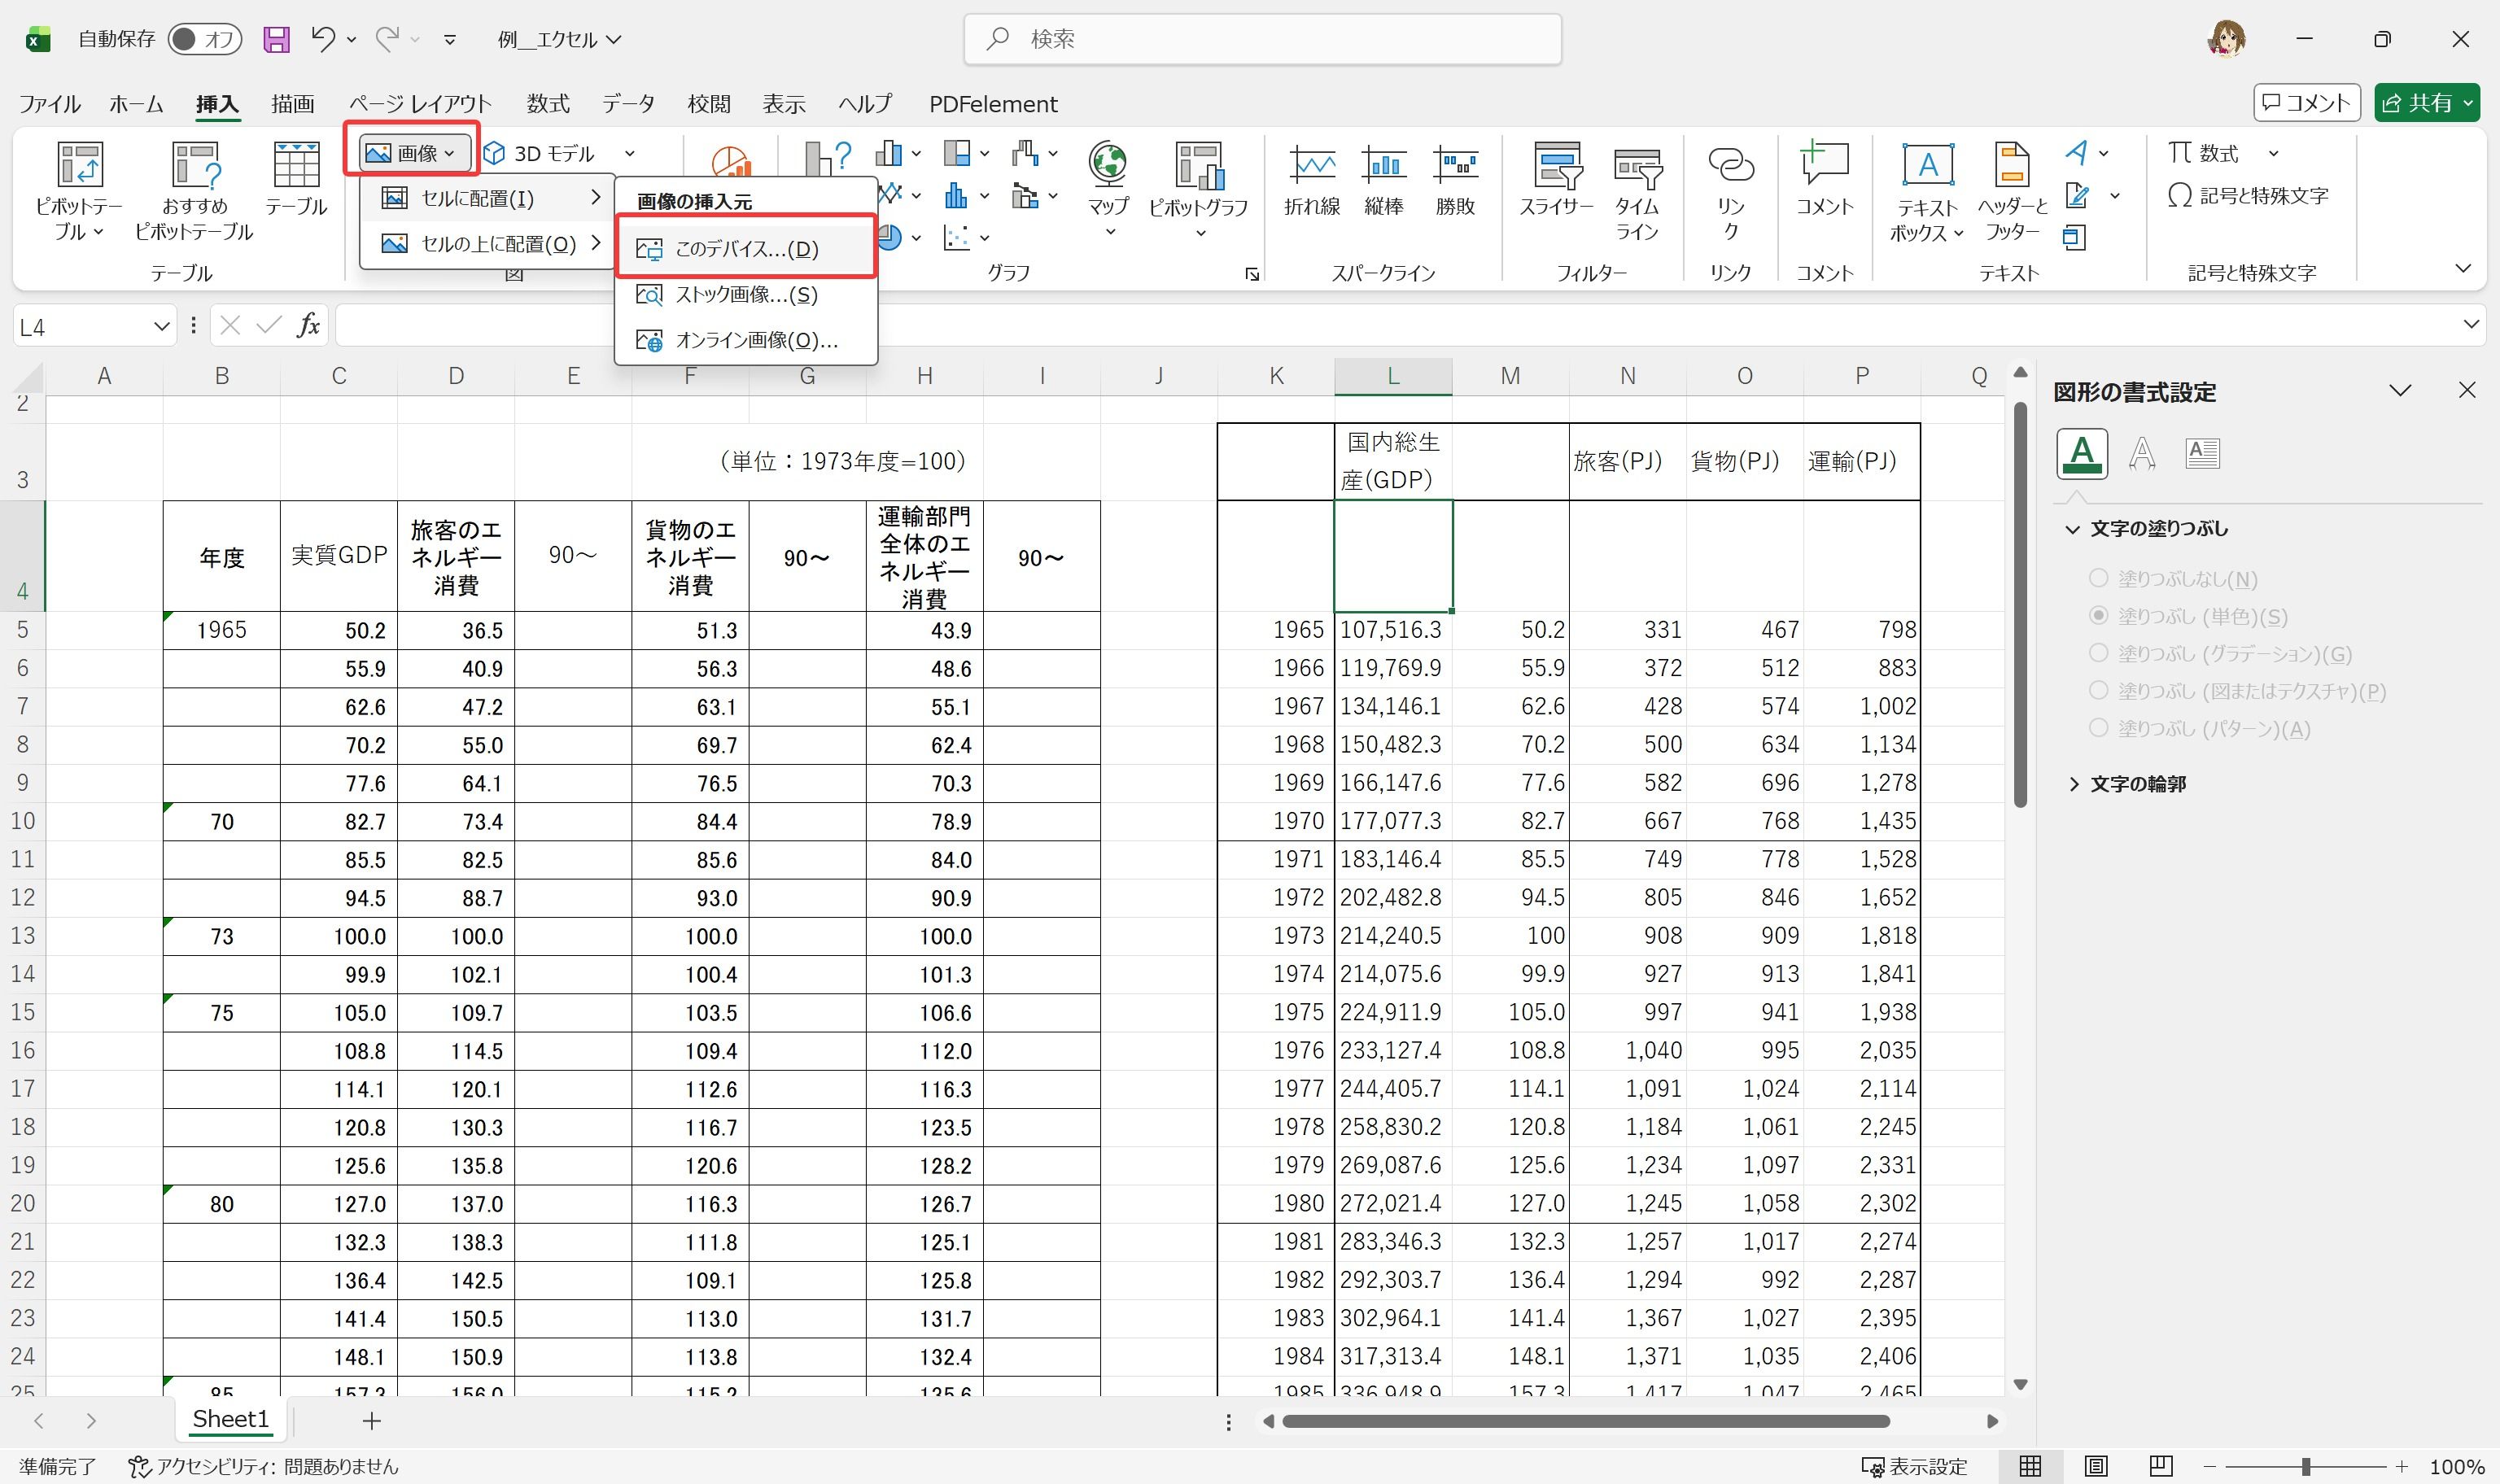Open 記号と特殊文字
Screen dimensions: 2500x1484
point(2252,195)
